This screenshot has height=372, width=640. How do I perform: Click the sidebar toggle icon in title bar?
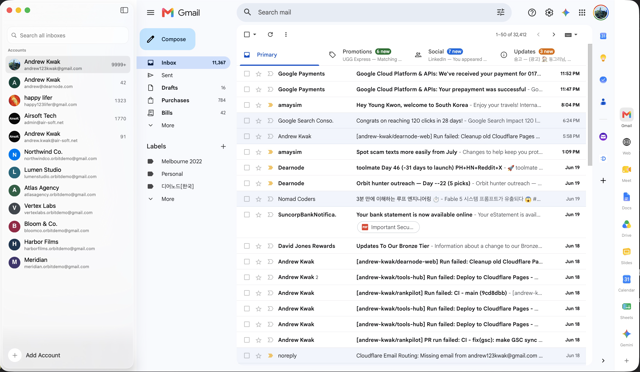pyautogui.click(x=124, y=10)
